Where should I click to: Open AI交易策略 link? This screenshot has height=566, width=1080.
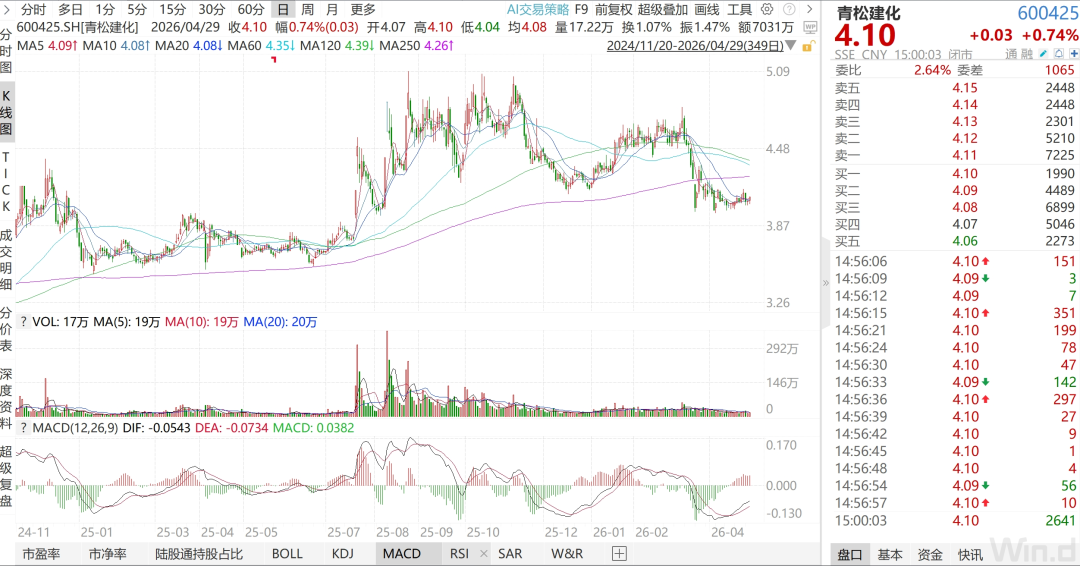click(x=538, y=9)
